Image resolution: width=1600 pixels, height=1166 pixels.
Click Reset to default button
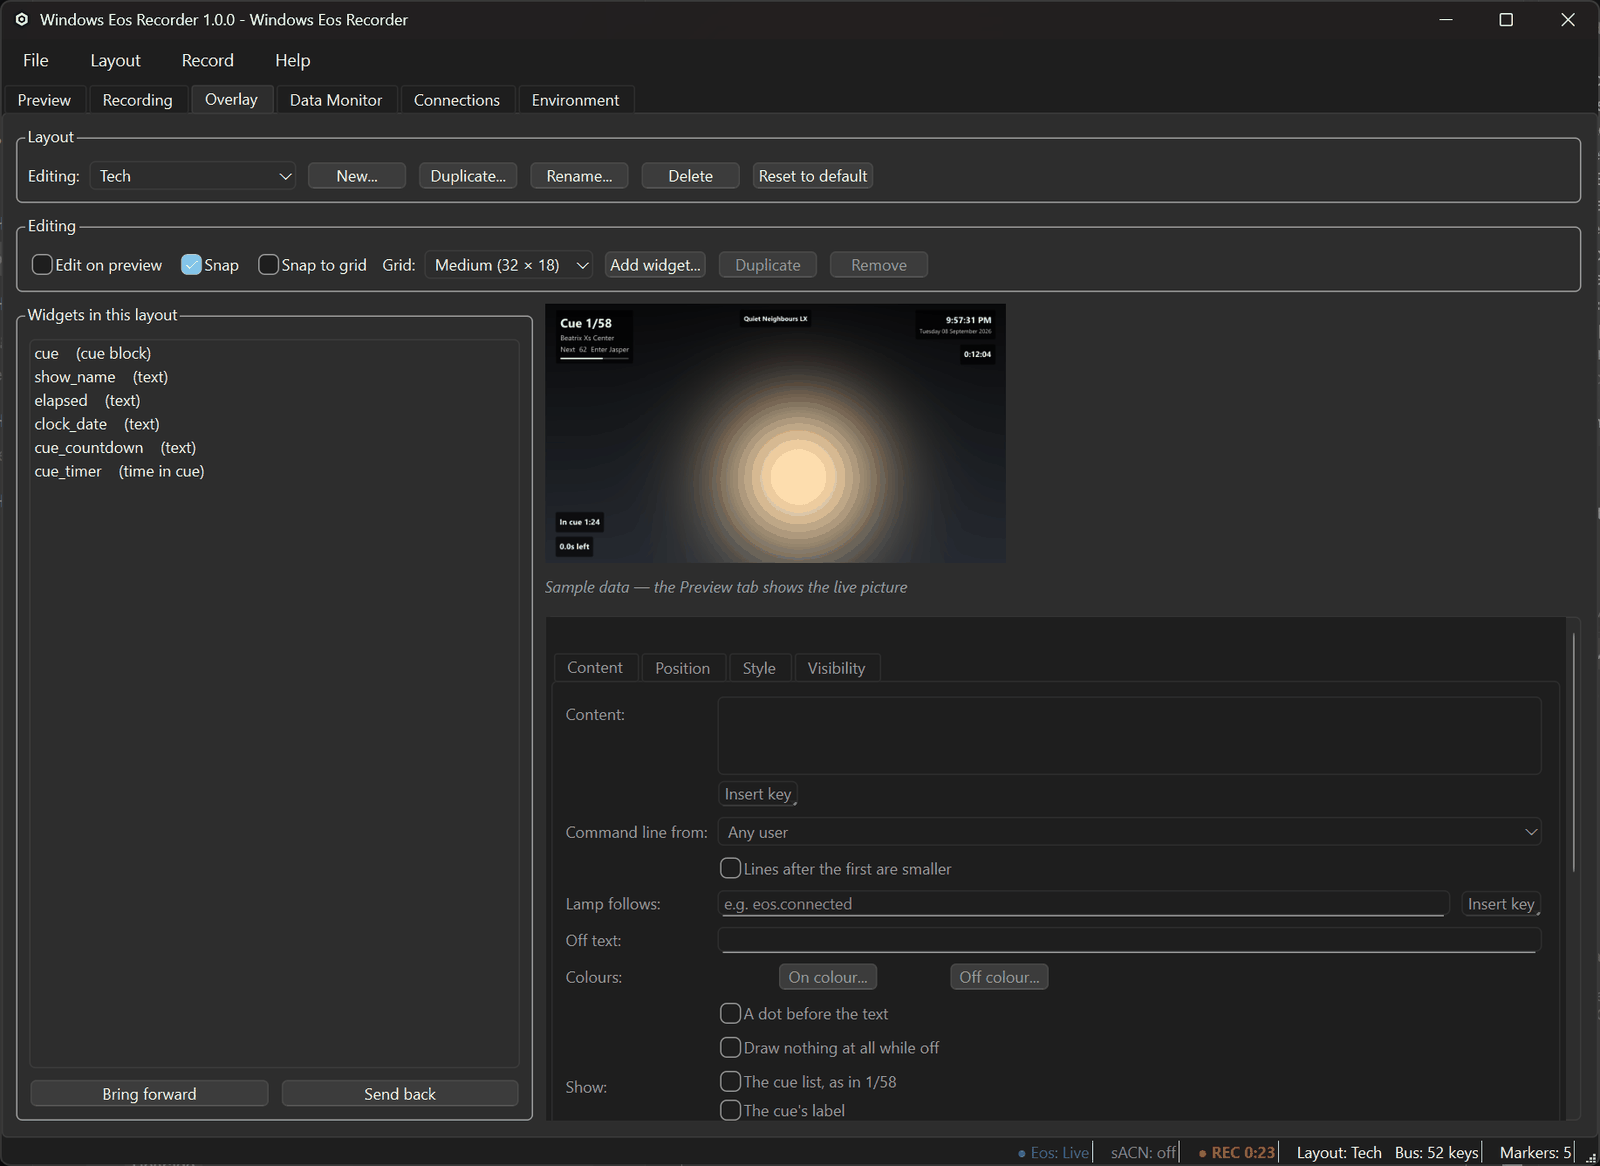click(x=813, y=176)
